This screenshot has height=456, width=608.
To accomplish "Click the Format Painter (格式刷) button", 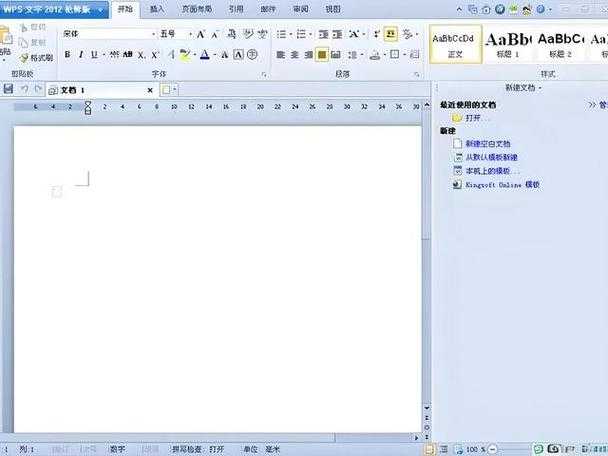I will [x=36, y=57].
